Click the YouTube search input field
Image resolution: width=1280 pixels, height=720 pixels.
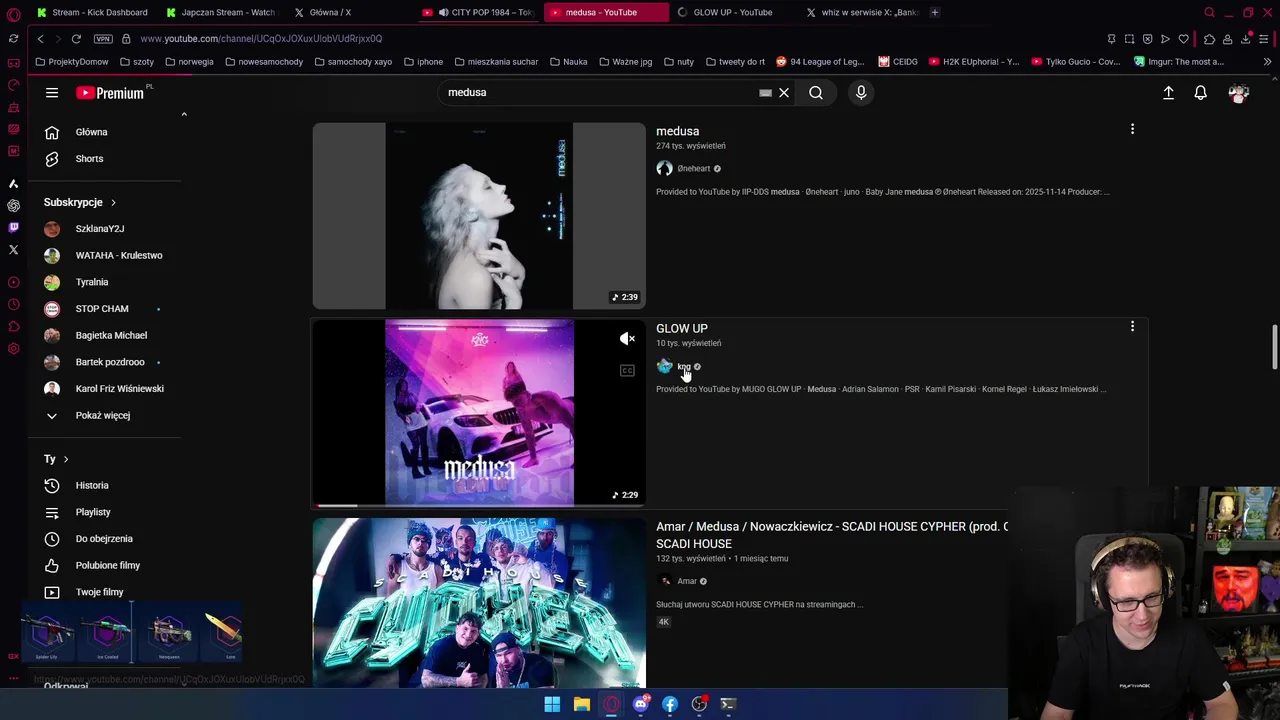point(600,93)
